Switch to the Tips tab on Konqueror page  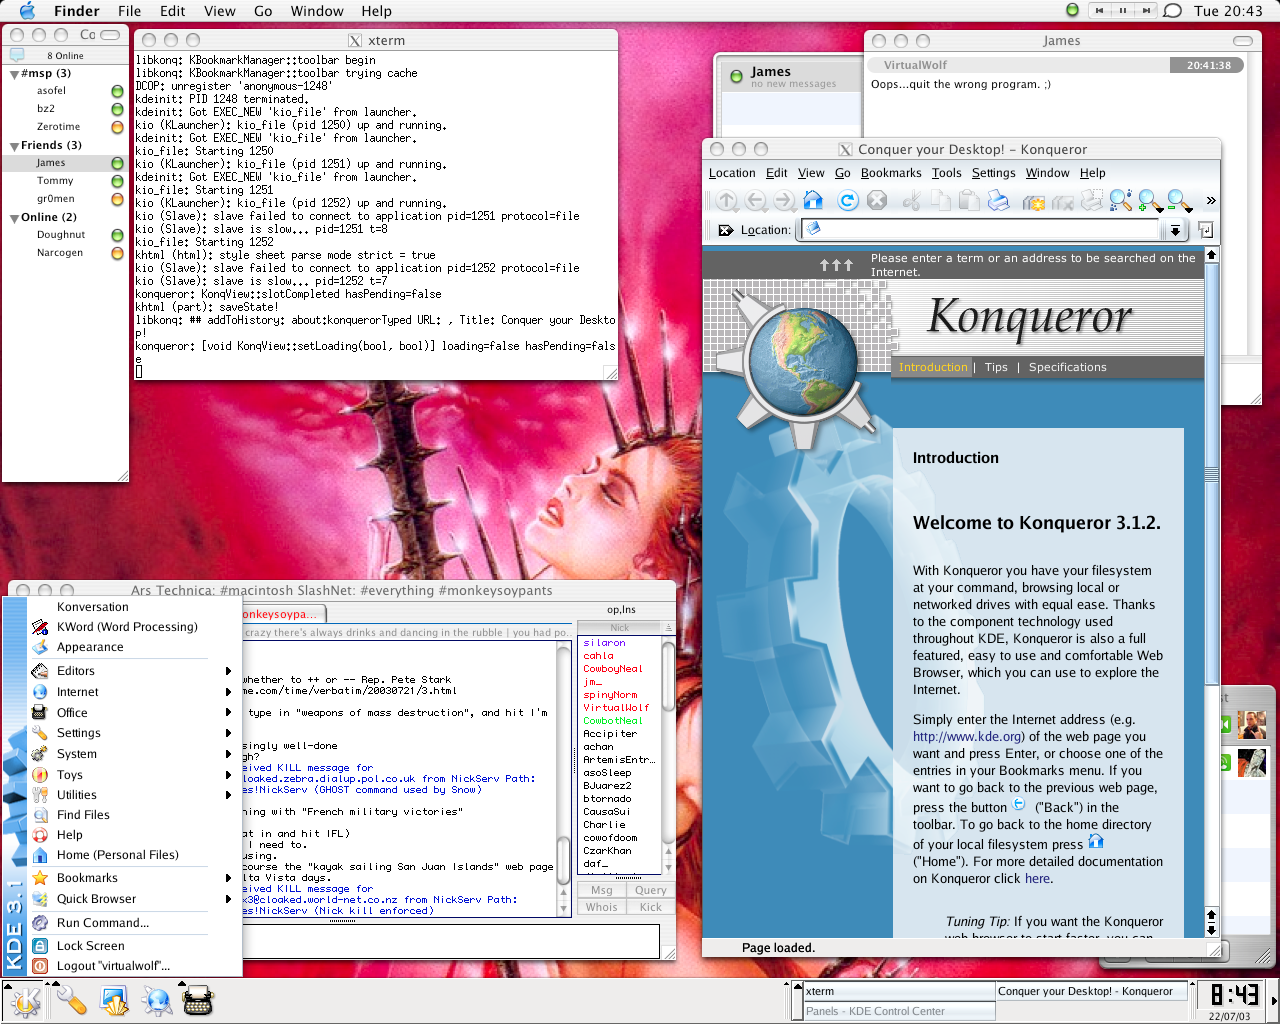tap(996, 367)
